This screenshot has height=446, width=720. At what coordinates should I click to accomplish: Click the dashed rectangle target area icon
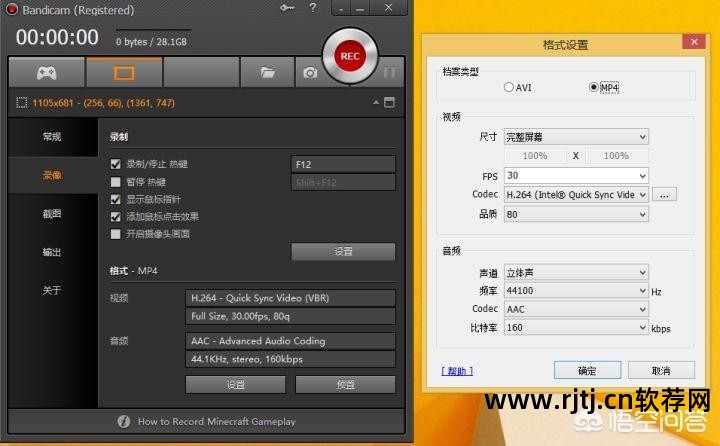(x=22, y=102)
